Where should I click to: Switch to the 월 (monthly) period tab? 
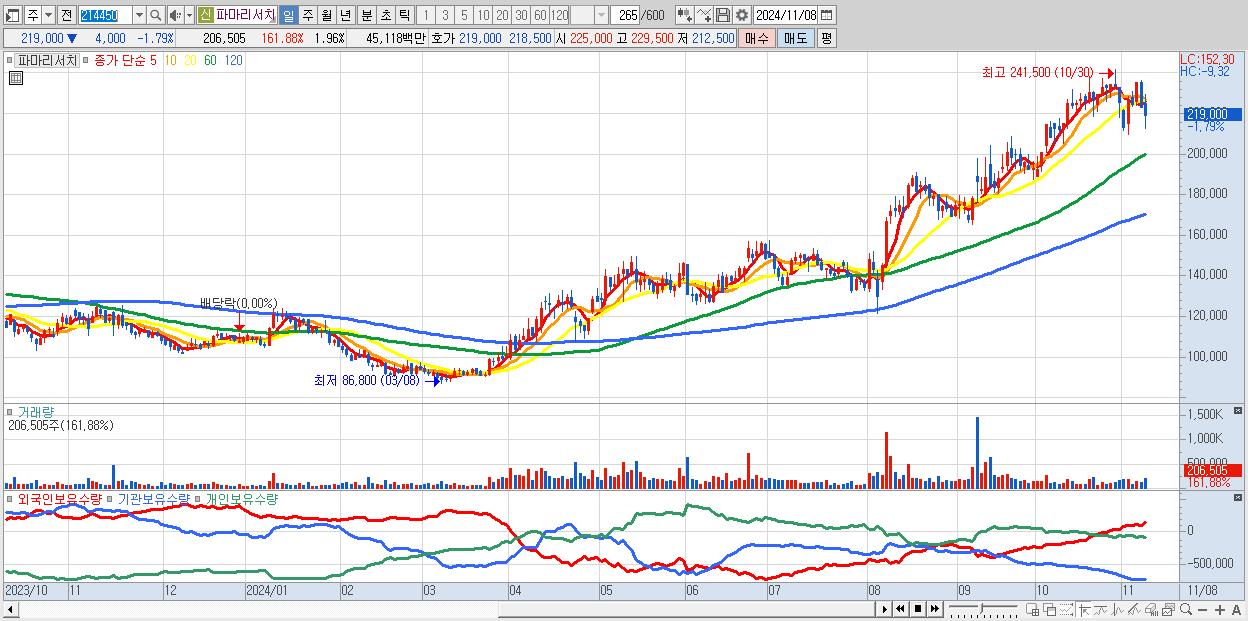point(326,15)
